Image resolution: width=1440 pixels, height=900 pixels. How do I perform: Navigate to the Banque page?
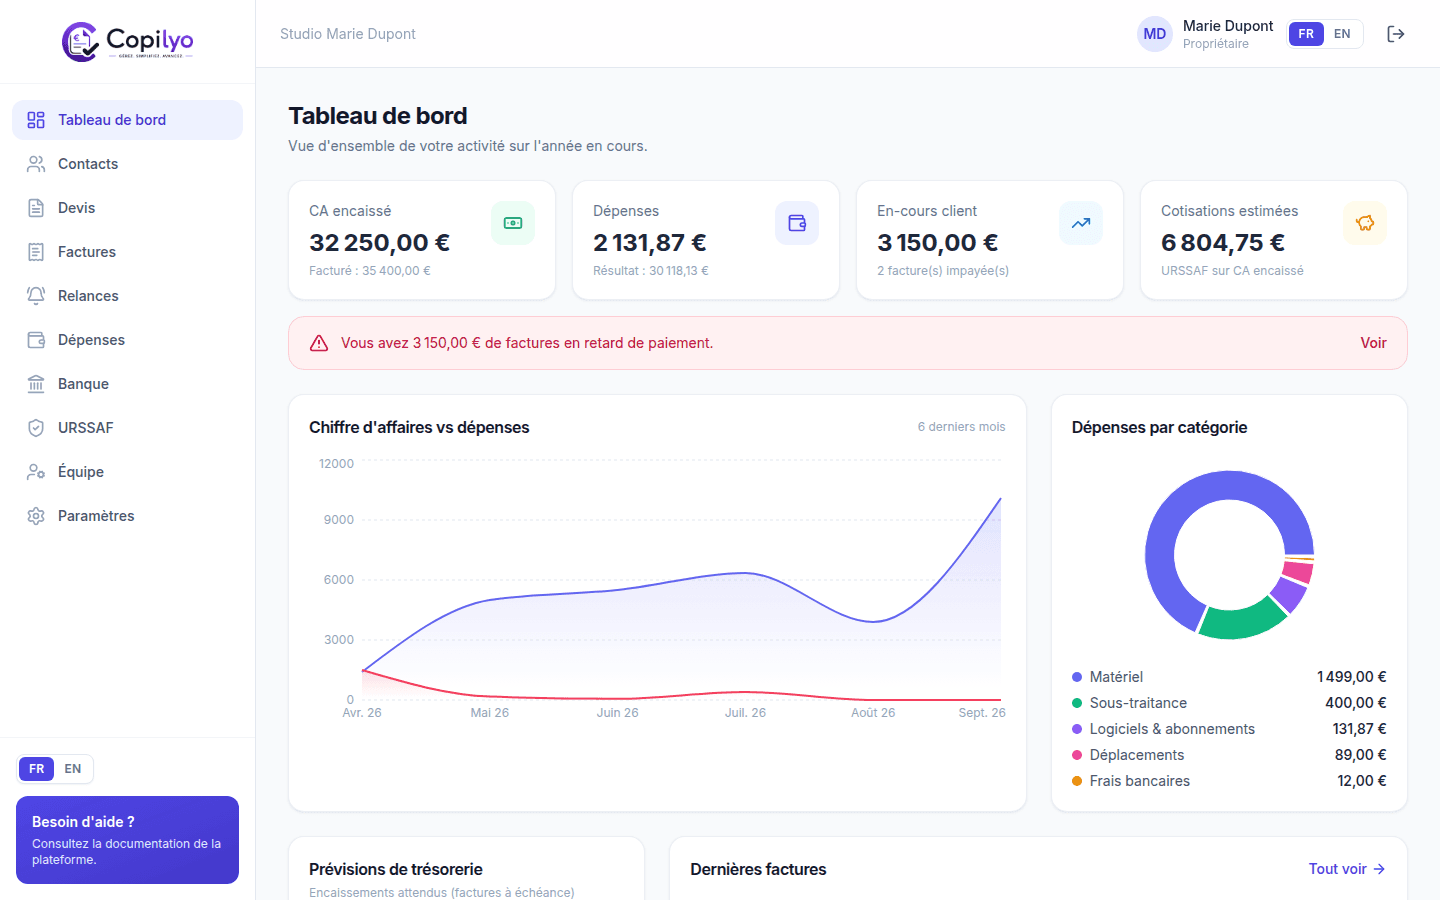(x=127, y=384)
